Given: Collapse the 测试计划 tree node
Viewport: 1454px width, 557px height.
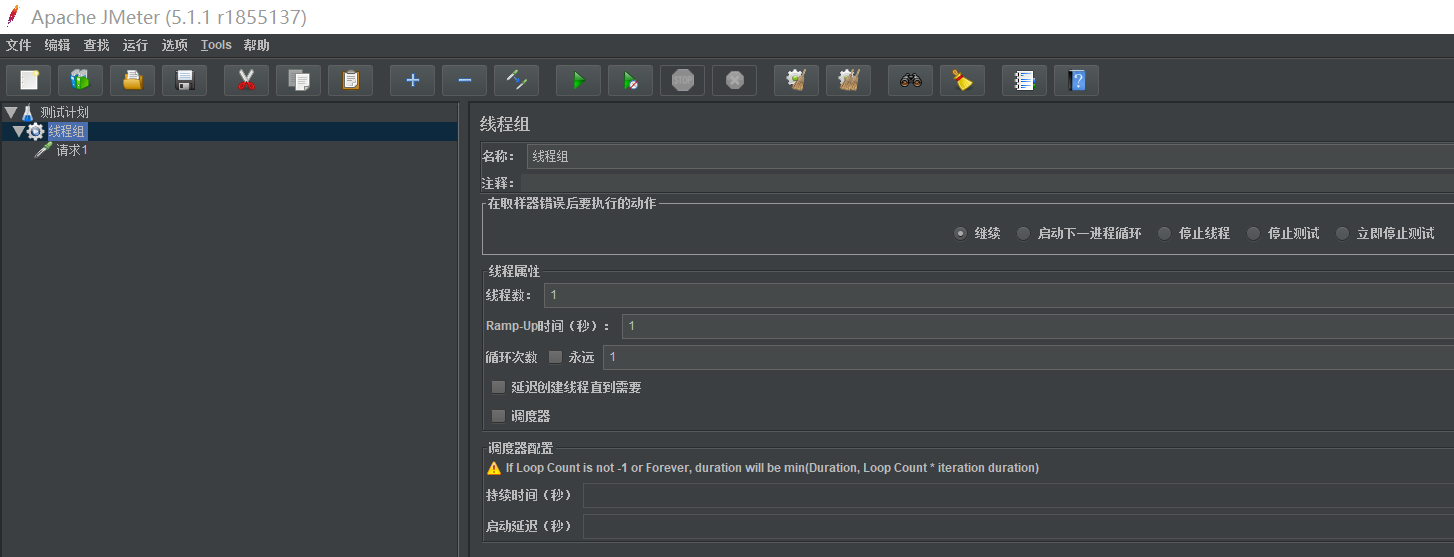Looking at the screenshot, I should [10, 112].
